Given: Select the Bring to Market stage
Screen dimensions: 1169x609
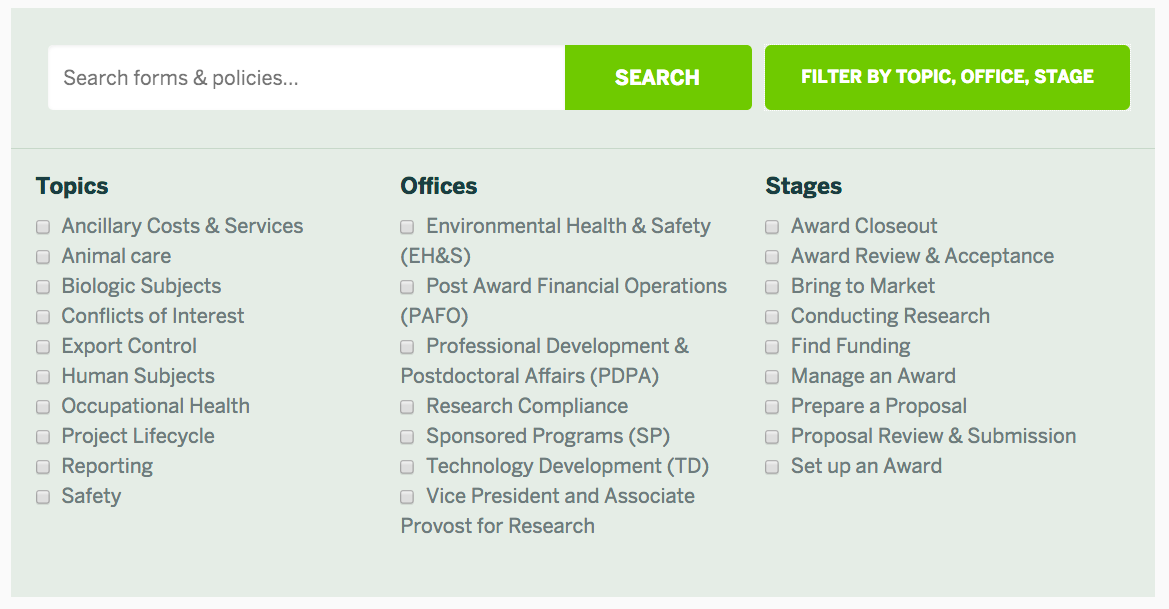Looking at the screenshot, I should pyautogui.click(x=772, y=287).
